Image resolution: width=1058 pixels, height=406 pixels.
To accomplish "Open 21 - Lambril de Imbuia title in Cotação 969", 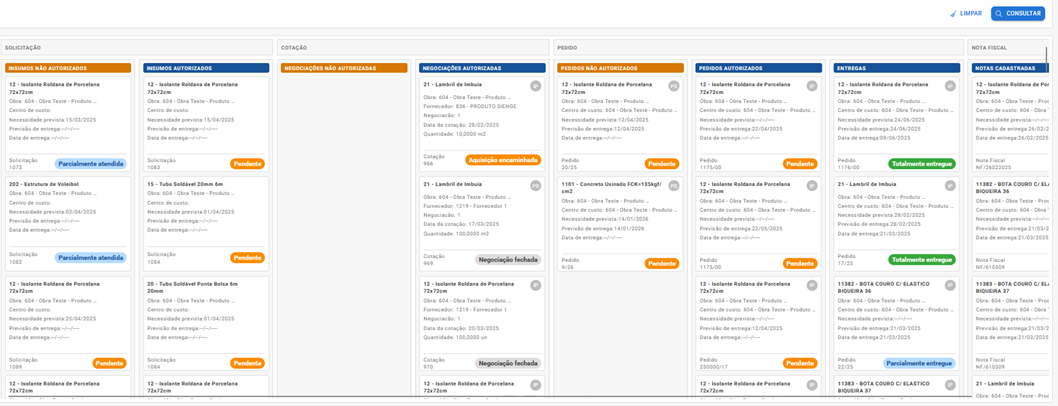I will 452,184.
